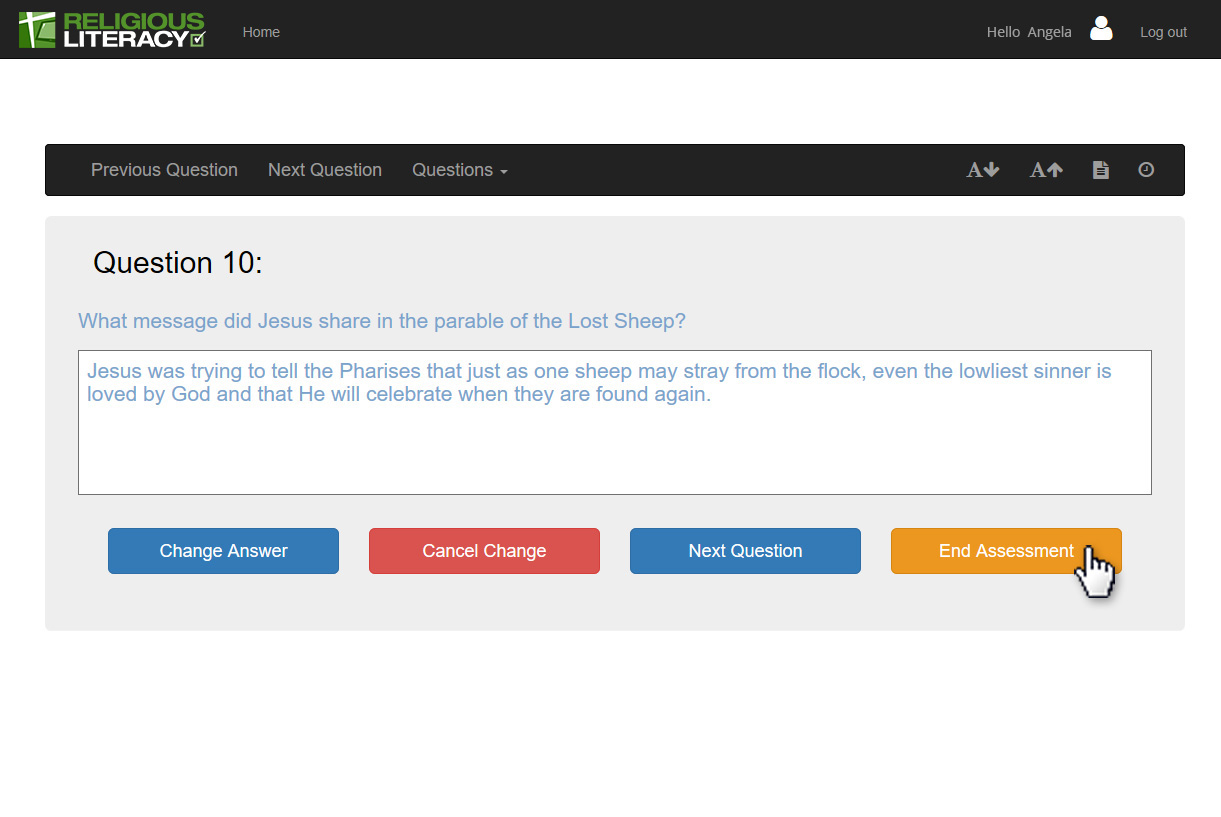The width and height of the screenshot is (1221, 817).
Task: Click the clock timer icon
Action: [1146, 170]
